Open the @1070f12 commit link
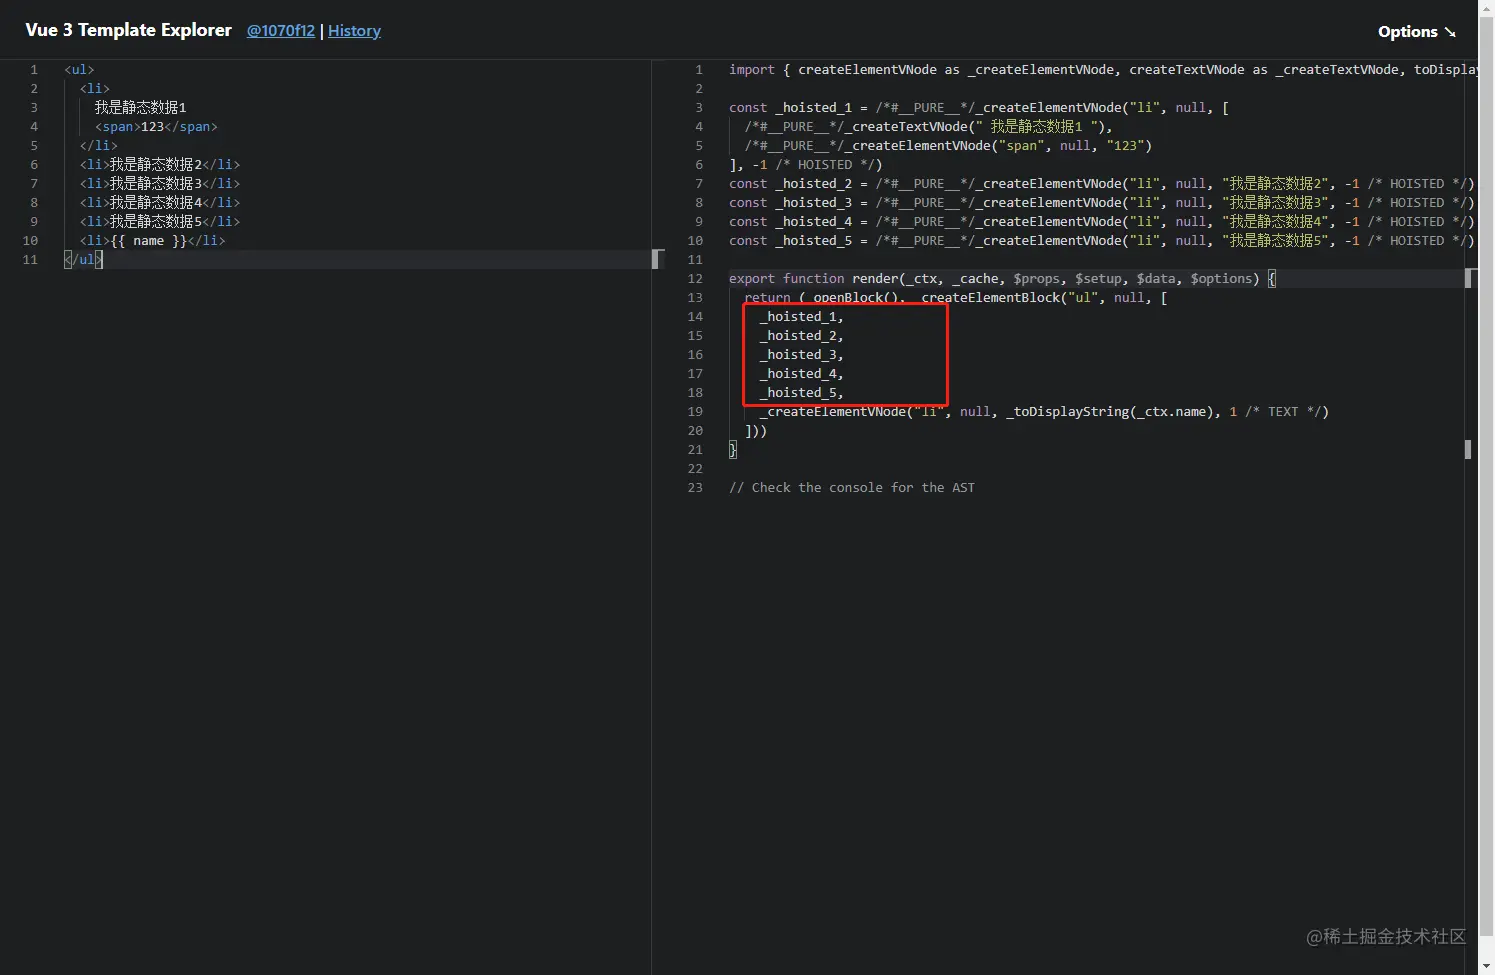 281,31
